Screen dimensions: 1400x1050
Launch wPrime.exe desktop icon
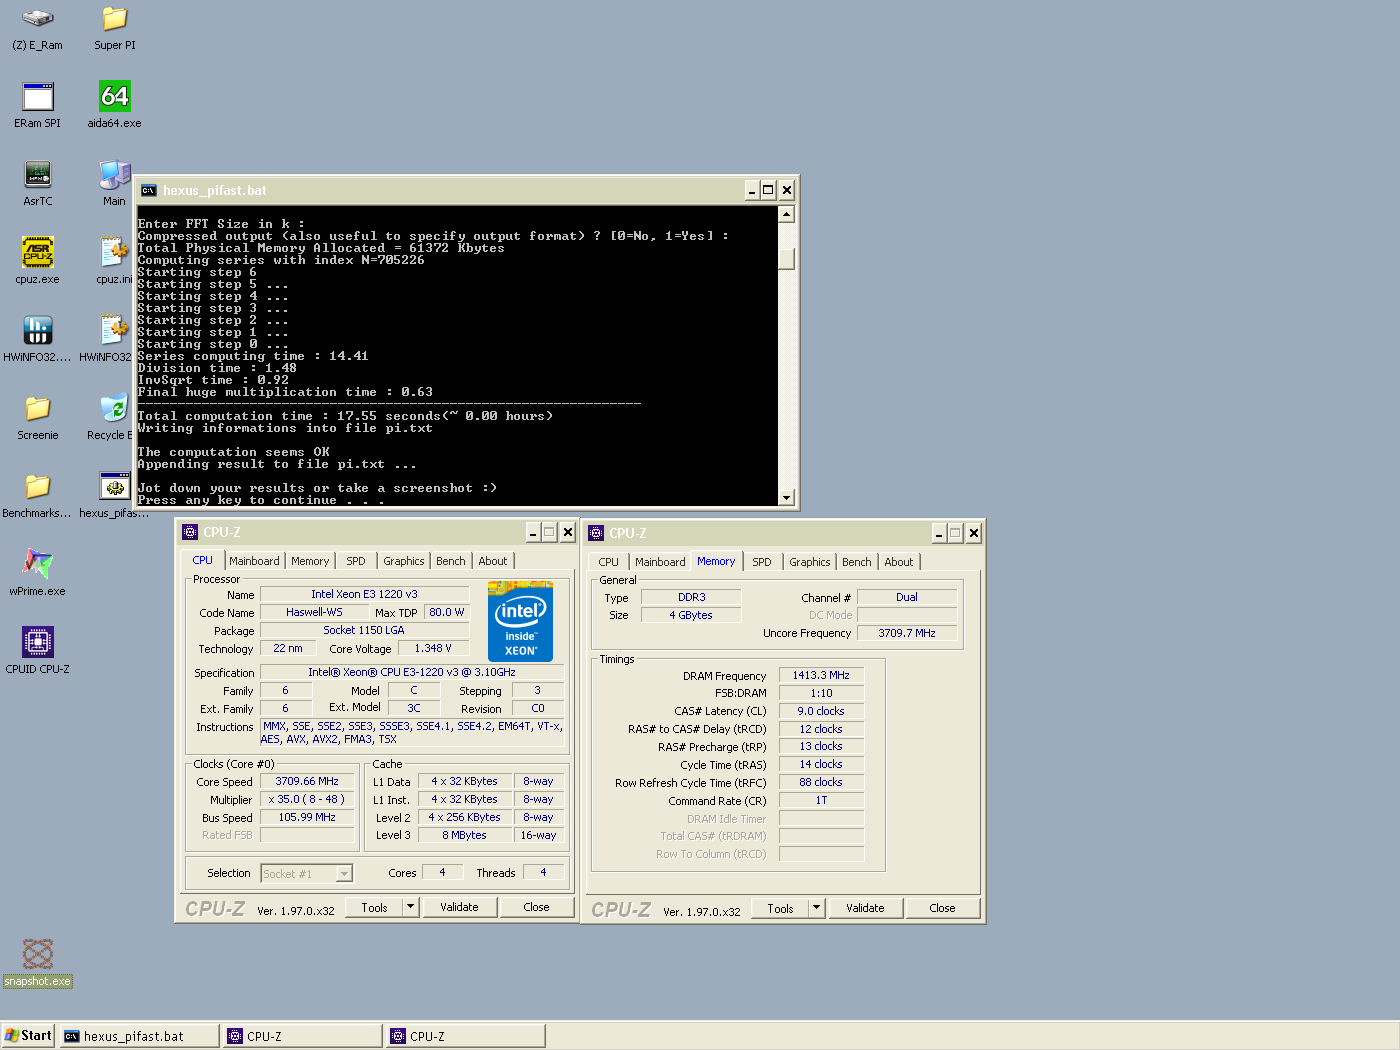(37, 564)
